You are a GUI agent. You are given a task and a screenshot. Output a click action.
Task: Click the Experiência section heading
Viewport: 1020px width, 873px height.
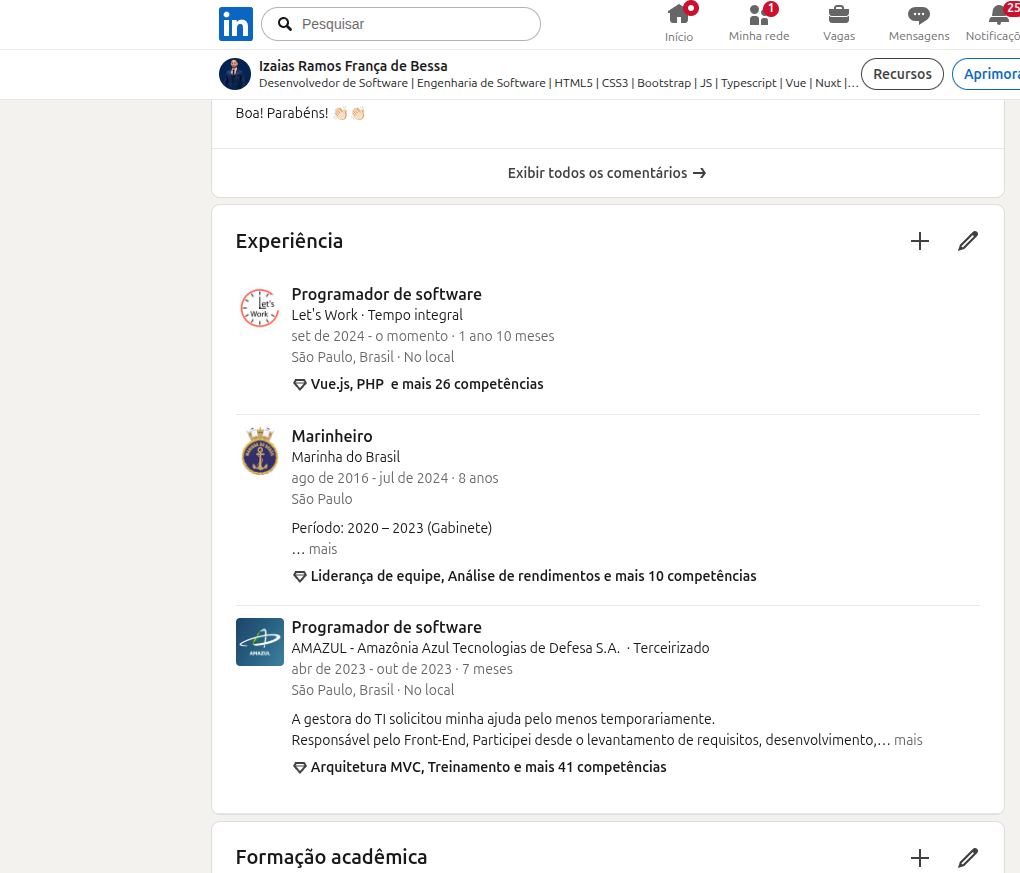pos(289,241)
